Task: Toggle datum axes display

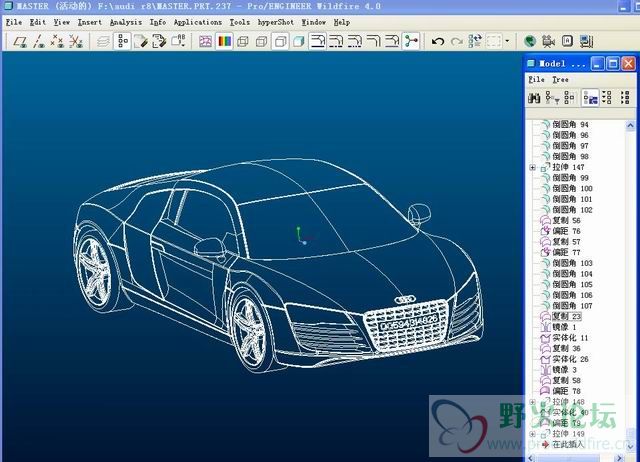Action: (39, 41)
